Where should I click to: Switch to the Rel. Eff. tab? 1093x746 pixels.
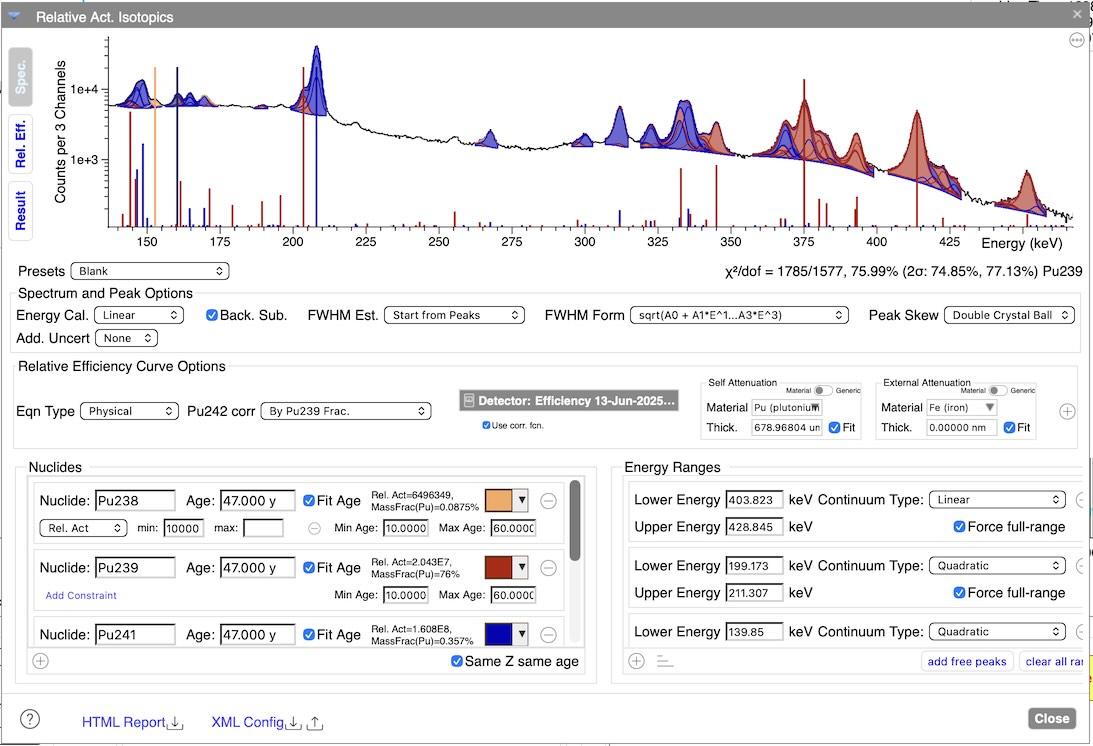pyautogui.click(x=20, y=144)
